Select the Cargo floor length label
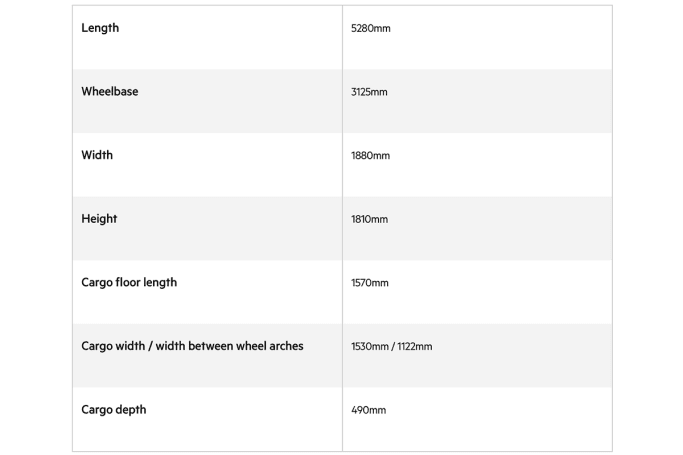The width and height of the screenshot is (683, 455). [129, 283]
